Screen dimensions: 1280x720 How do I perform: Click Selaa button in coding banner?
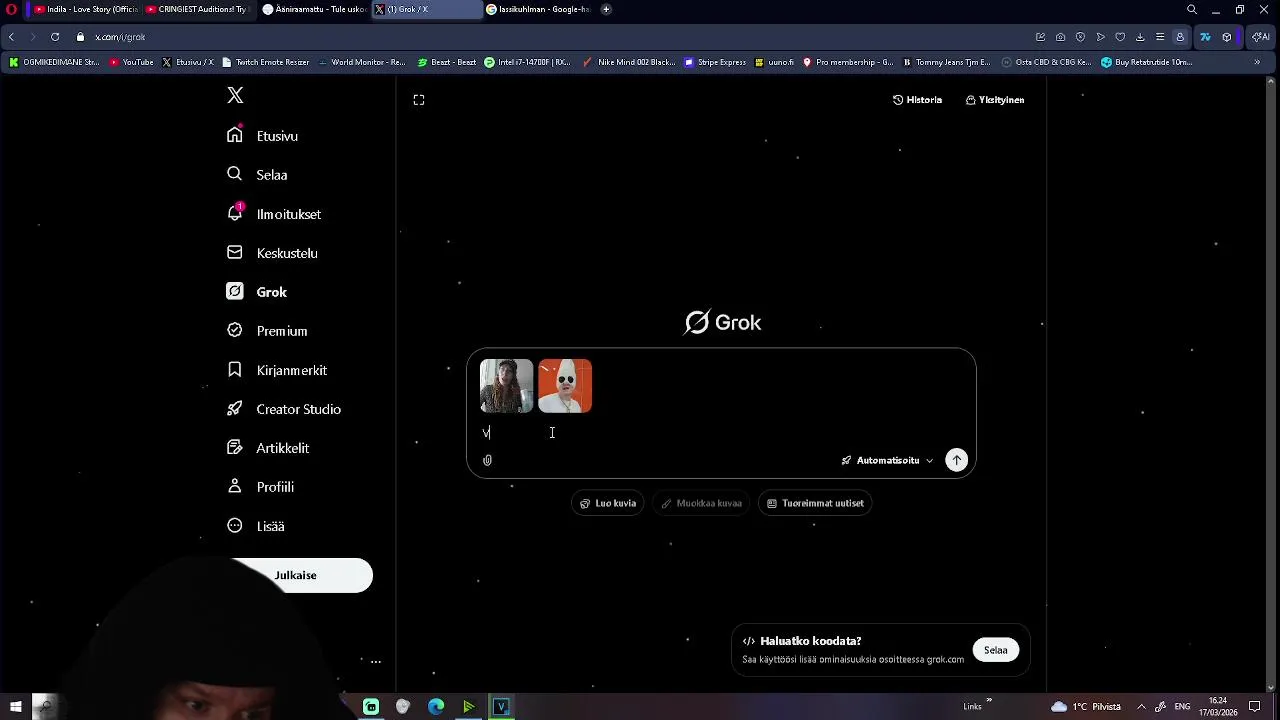[x=996, y=650]
